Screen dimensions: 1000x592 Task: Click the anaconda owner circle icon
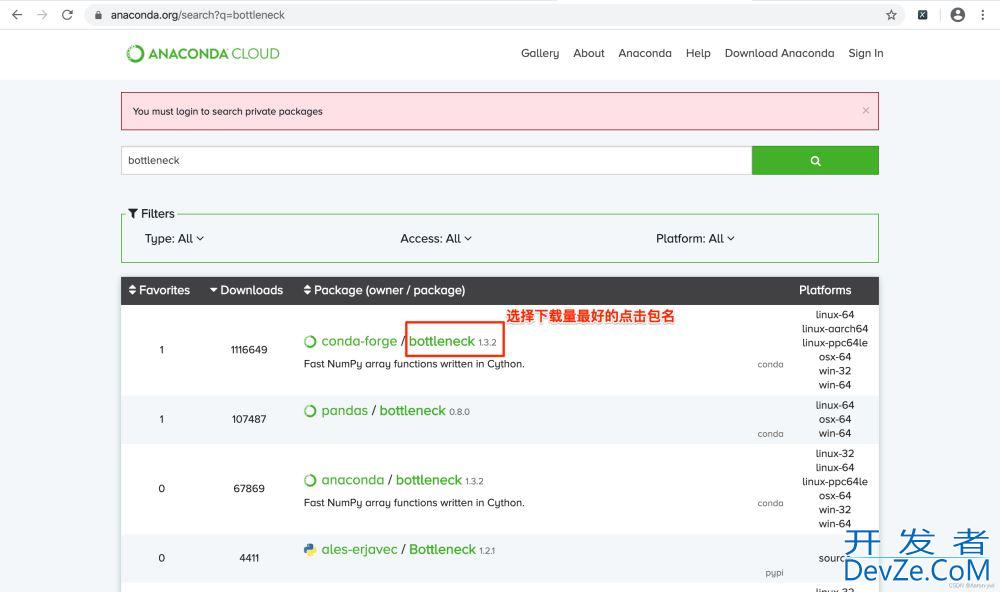point(310,480)
